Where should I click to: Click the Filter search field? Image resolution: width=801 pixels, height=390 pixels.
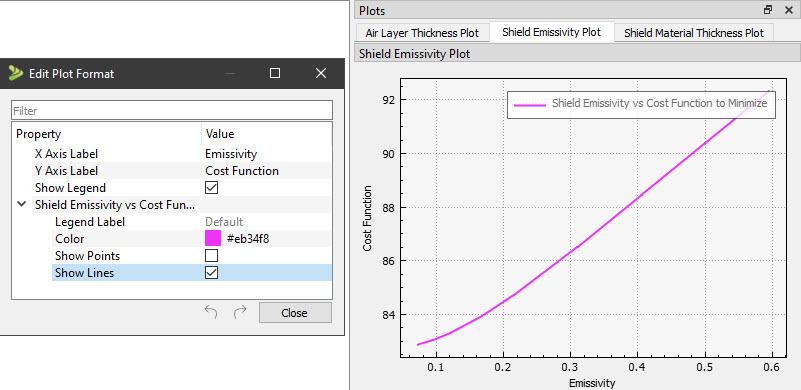(x=172, y=110)
